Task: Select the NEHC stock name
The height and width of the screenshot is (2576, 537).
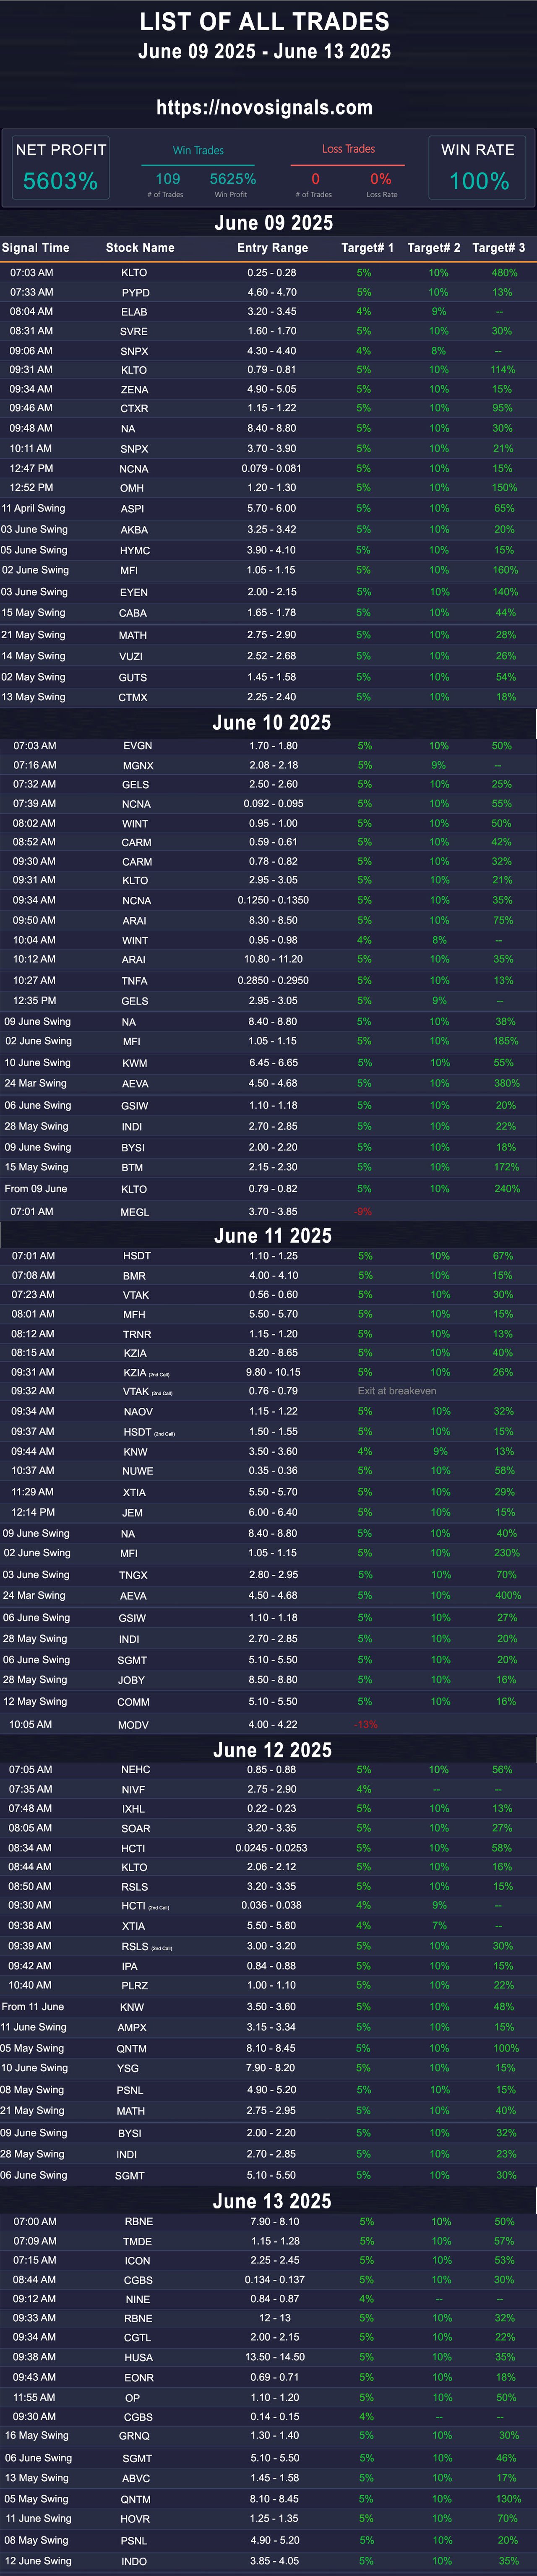Action: (136, 1770)
